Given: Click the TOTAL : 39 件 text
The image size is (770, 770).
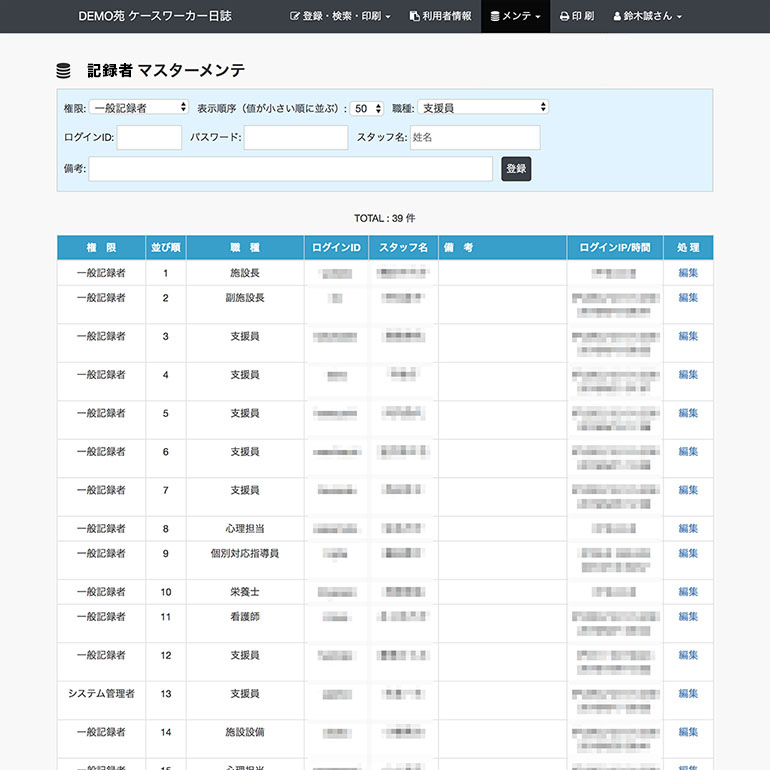Looking at the screenshot, I should (385, 218).
